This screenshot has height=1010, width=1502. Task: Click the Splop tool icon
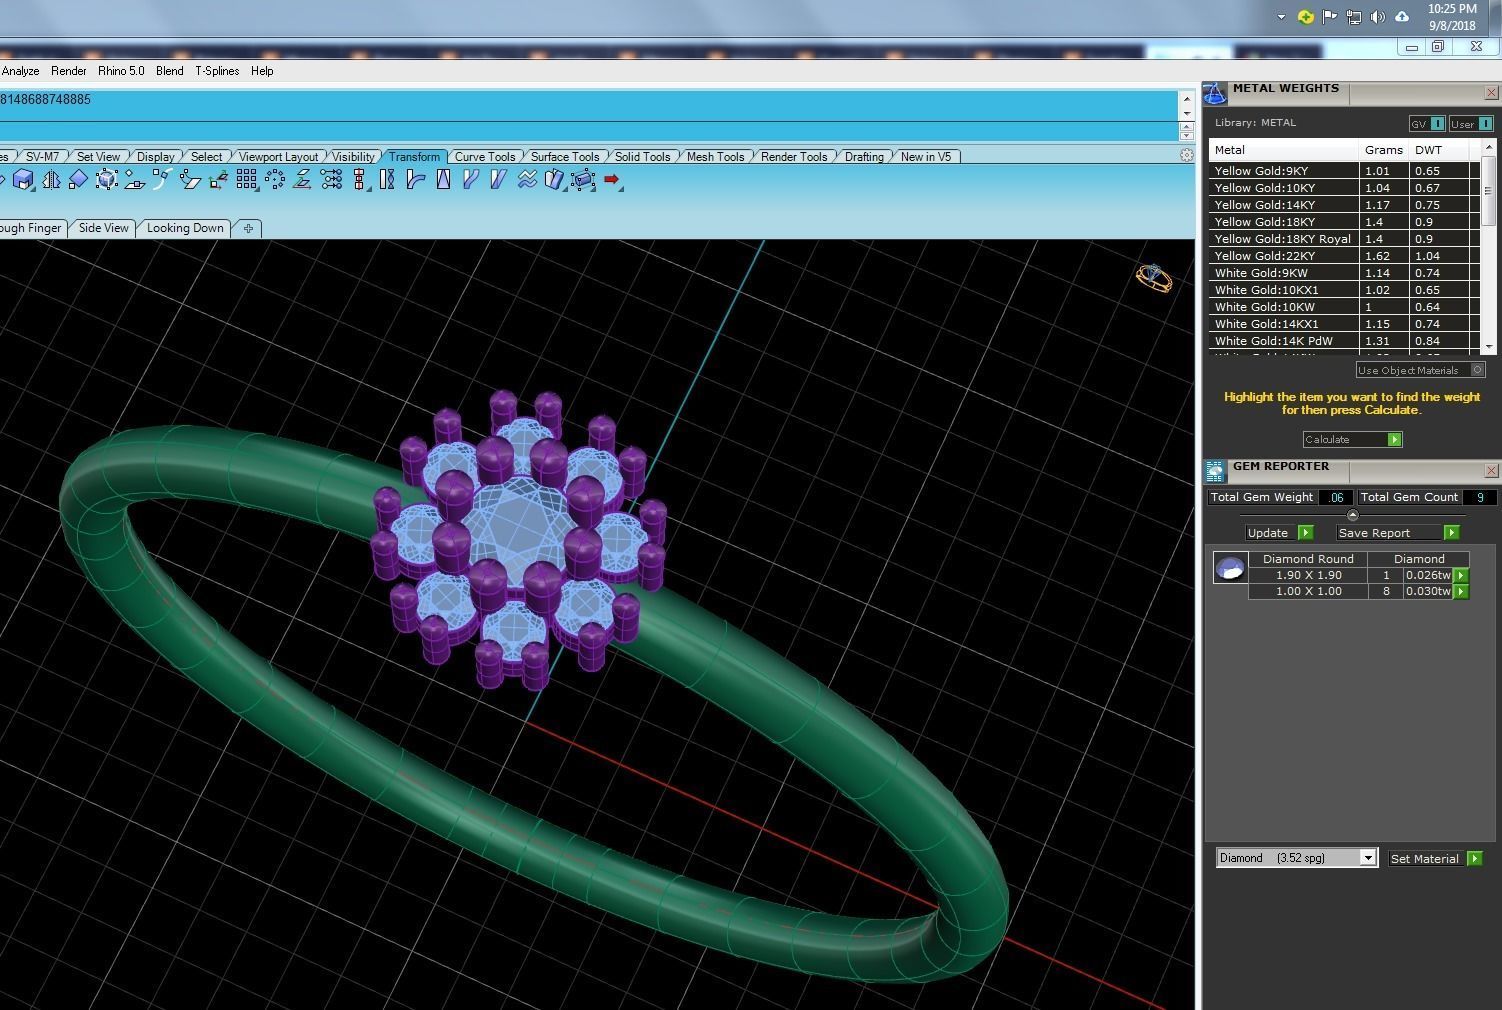coord(555,180)
